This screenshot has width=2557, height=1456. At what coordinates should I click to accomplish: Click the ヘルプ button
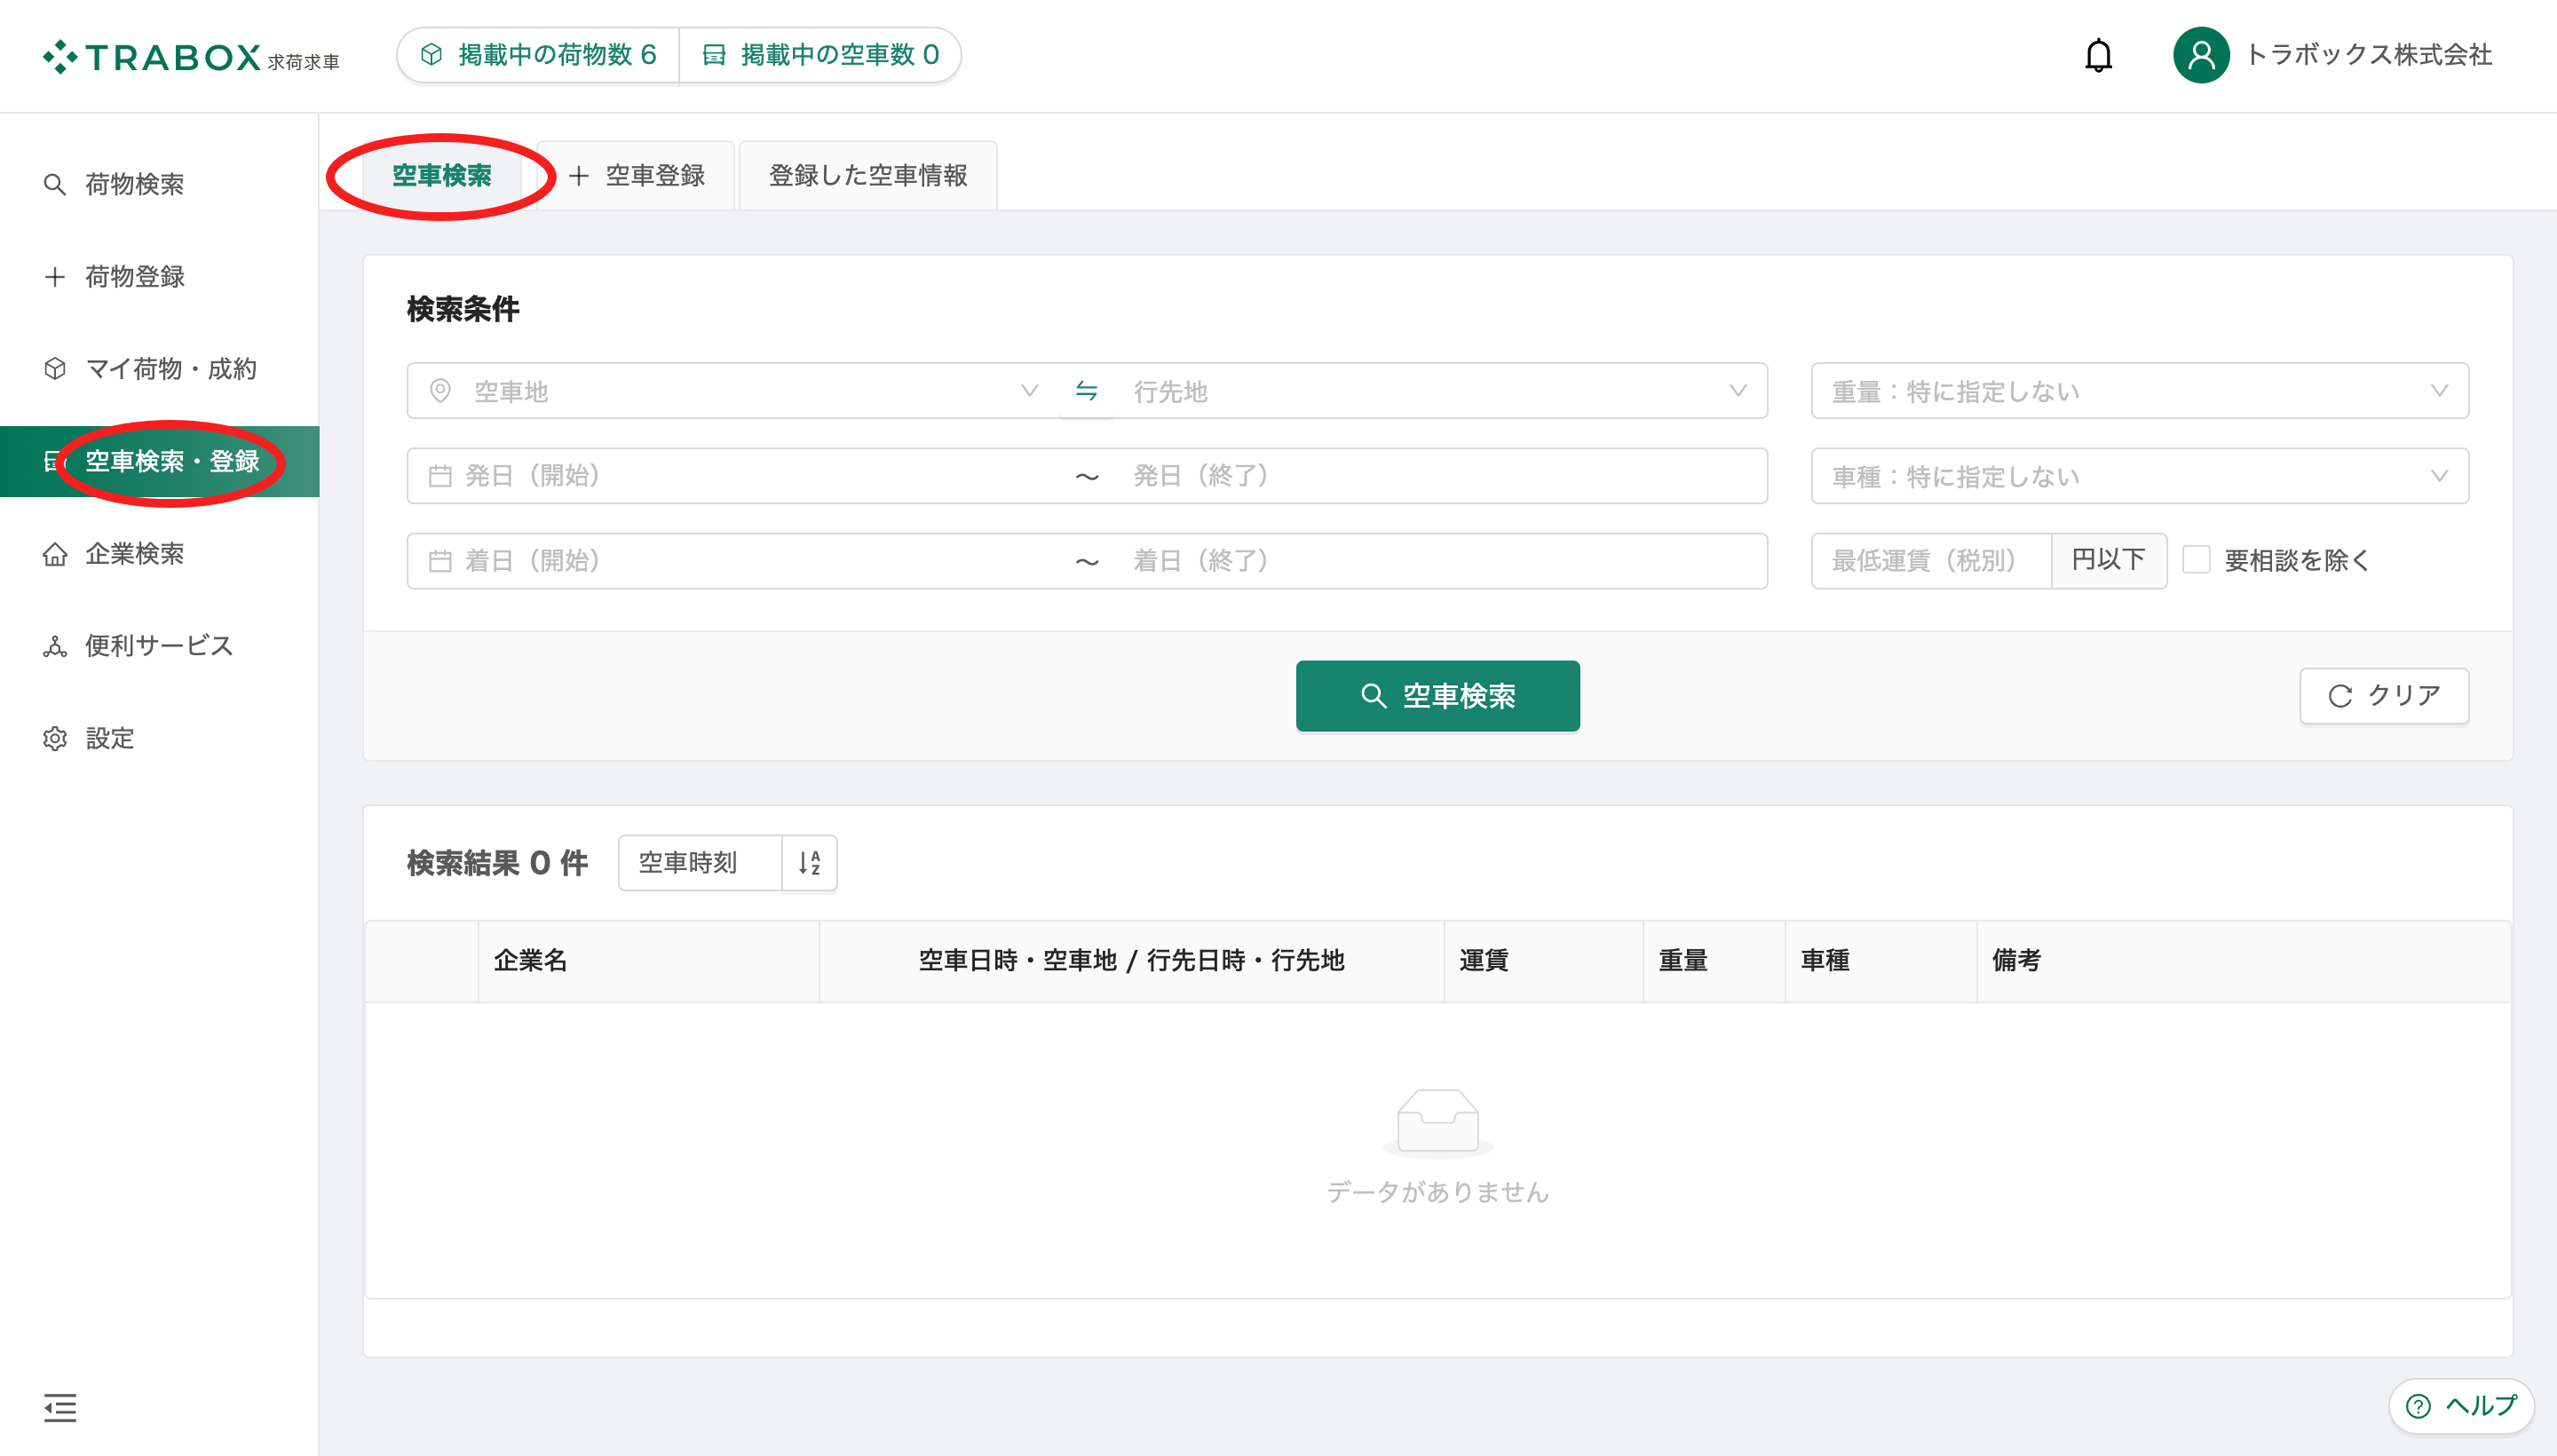[x=2461, y=1406]
